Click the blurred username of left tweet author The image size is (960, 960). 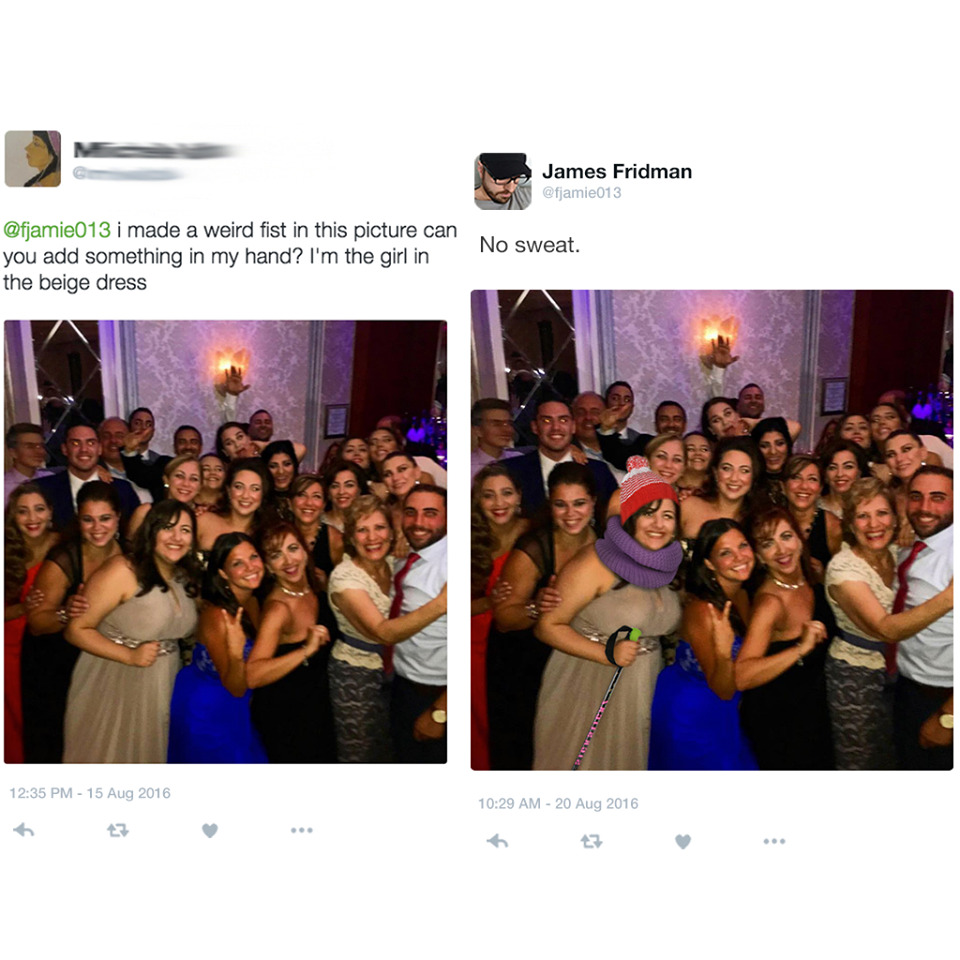point(153,150)
